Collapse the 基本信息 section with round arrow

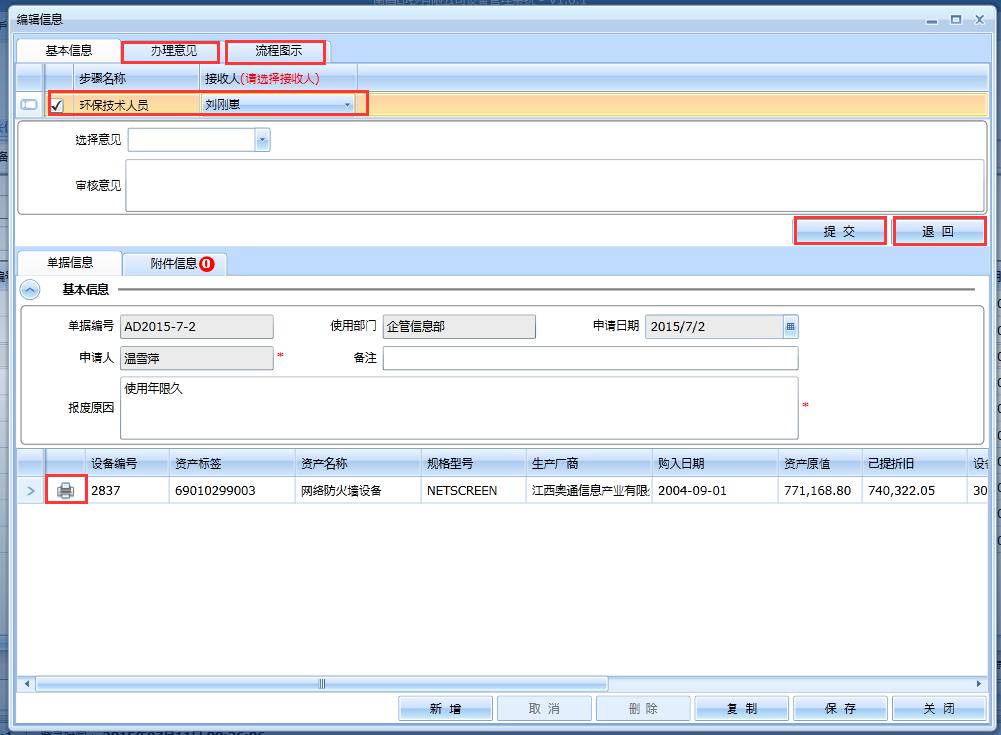31,290
